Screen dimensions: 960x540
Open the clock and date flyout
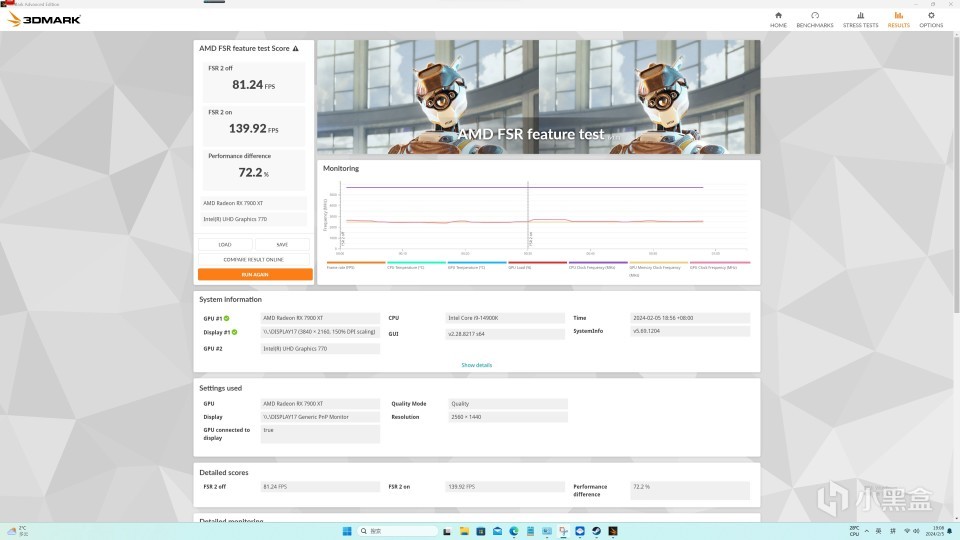(936, 531)
